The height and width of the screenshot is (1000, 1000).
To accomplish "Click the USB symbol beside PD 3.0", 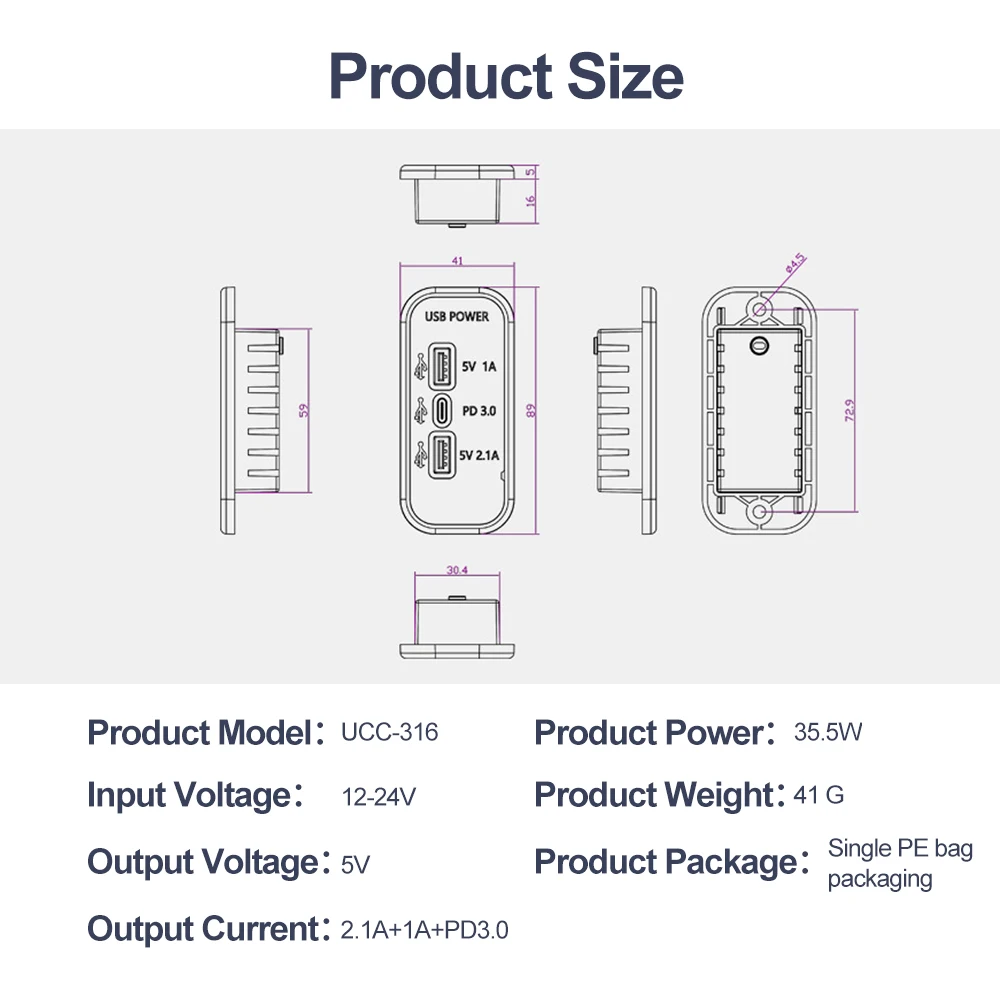I will point(419,411).
